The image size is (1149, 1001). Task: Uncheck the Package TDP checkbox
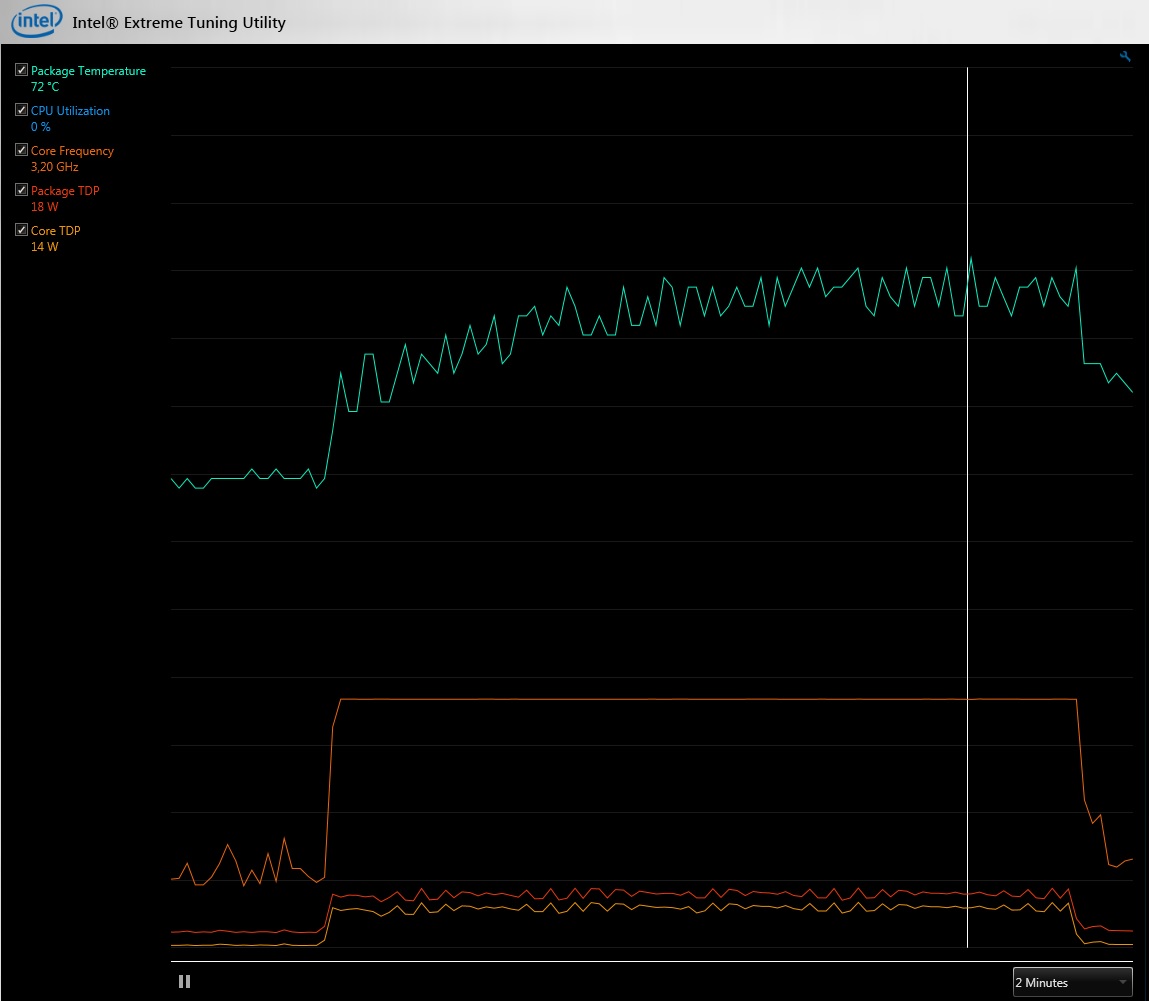coord(21,190)
